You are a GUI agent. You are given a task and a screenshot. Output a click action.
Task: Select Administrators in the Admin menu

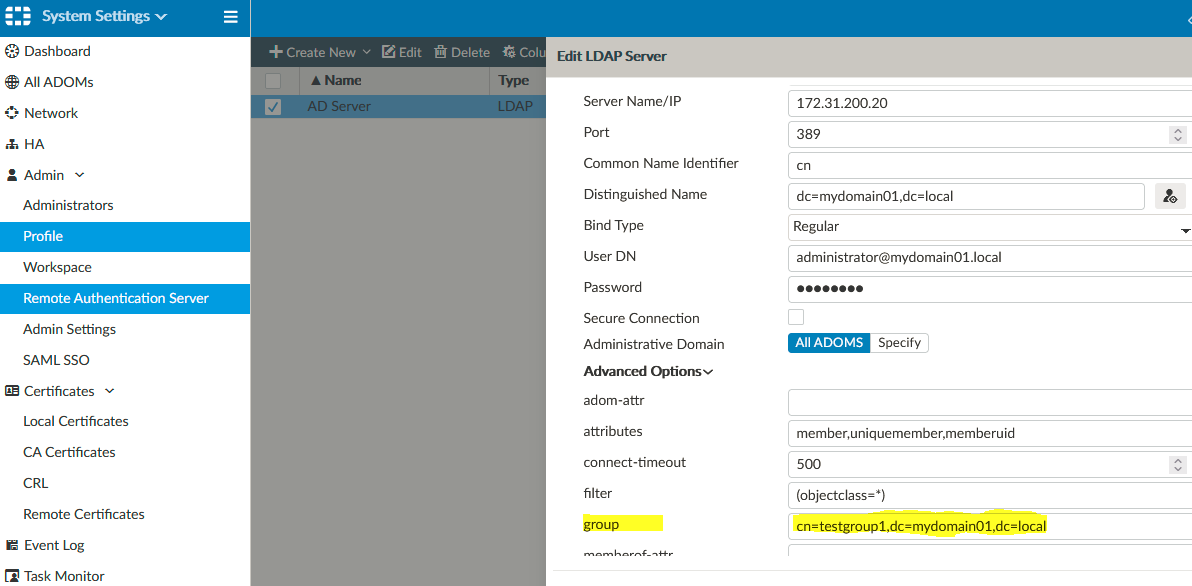click(68, 205)
